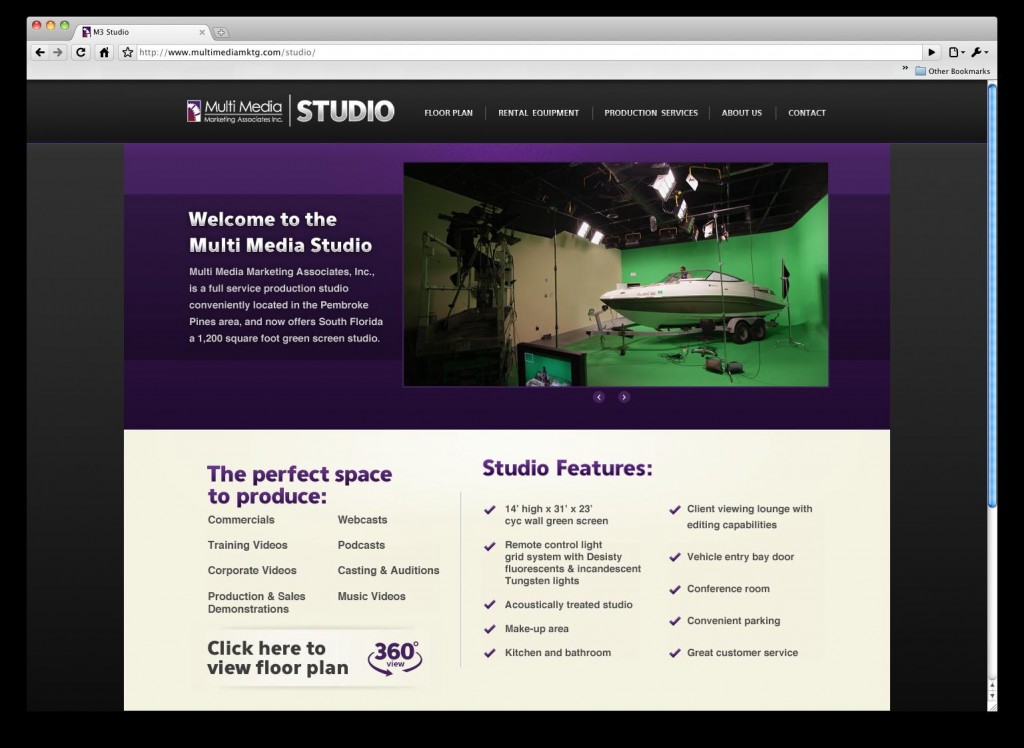Show the previous slideshow image
1024x748 pixels.
599,397
